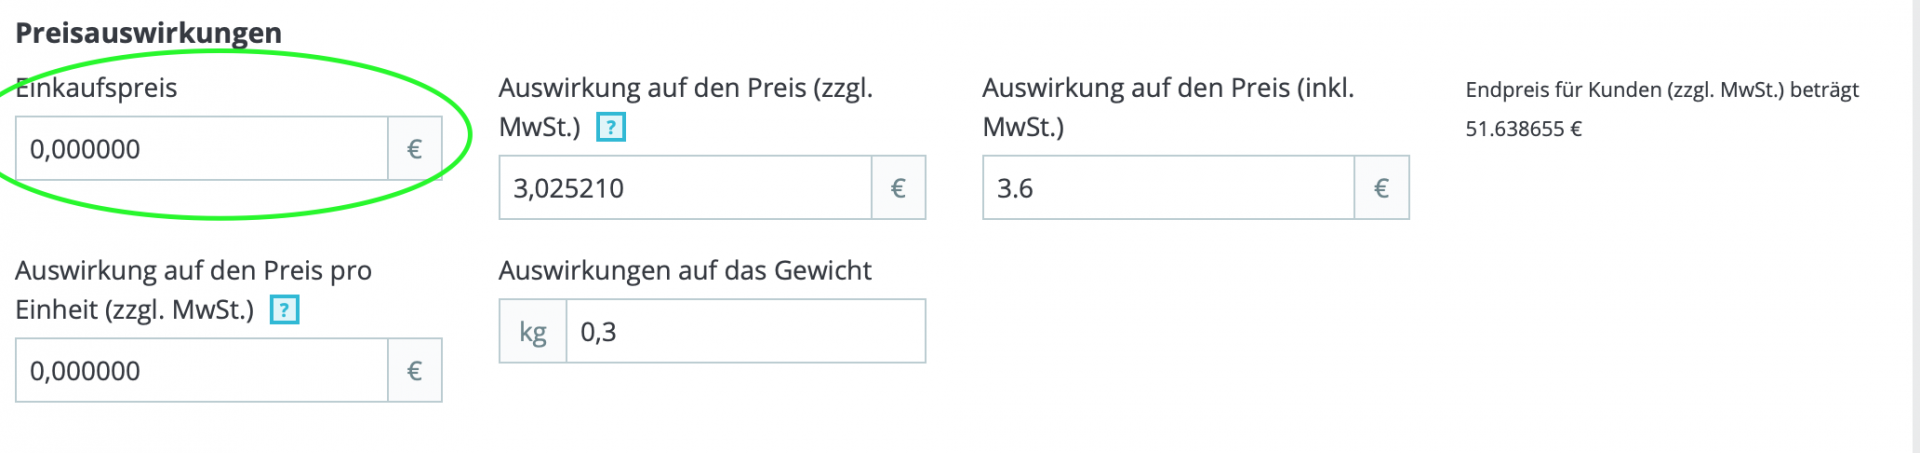
Task: Click the 'Auswirkungen auf das Gewicht' label
Action: click(685, 271)
